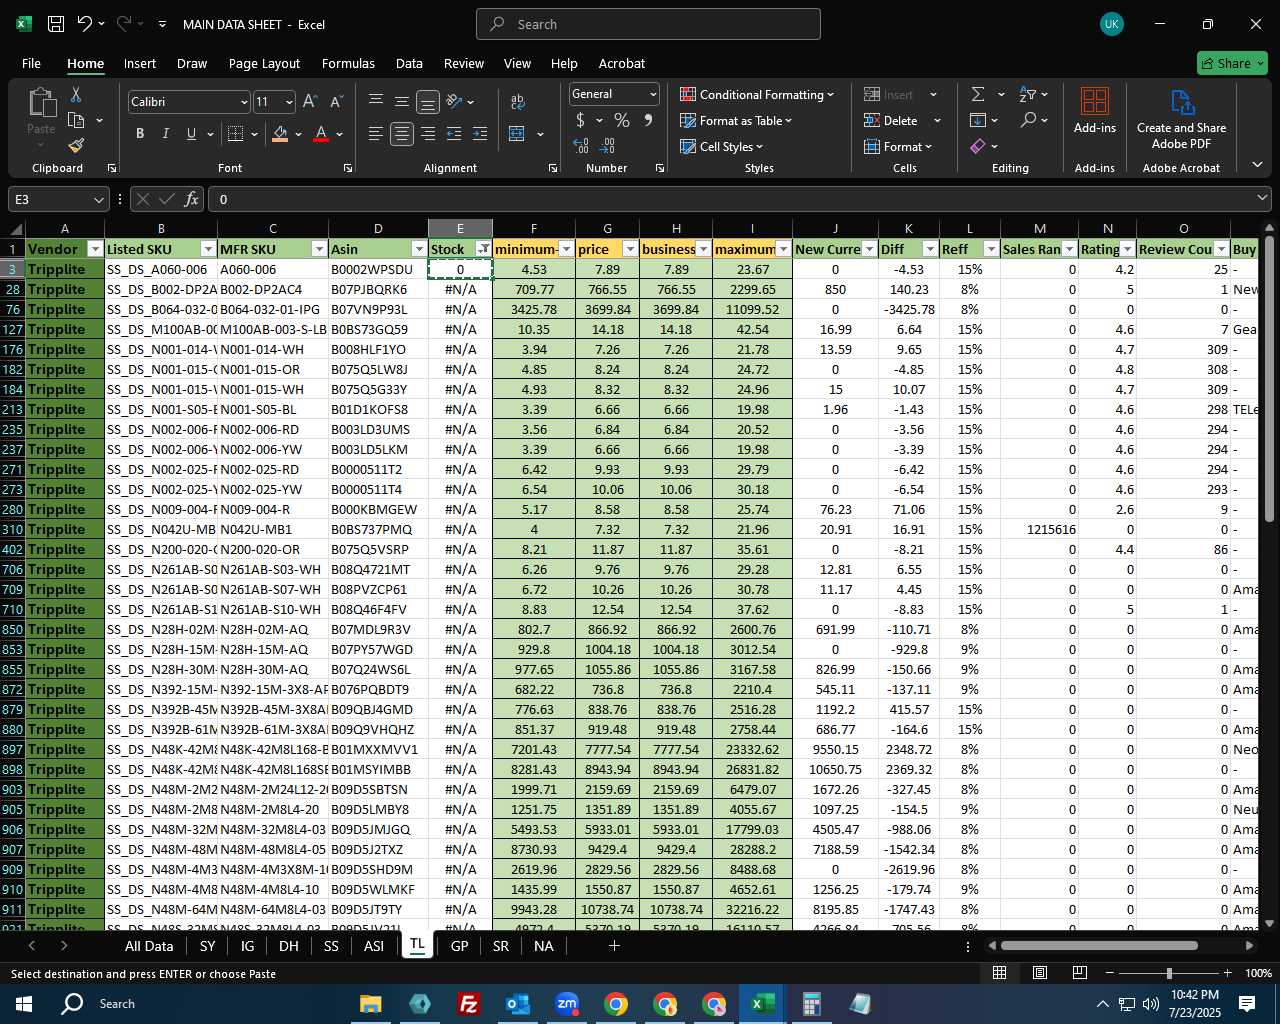Viewport: 1280px width, 1024px height.
Task: Click the Undo arrow icon
Action: point(85,24)
